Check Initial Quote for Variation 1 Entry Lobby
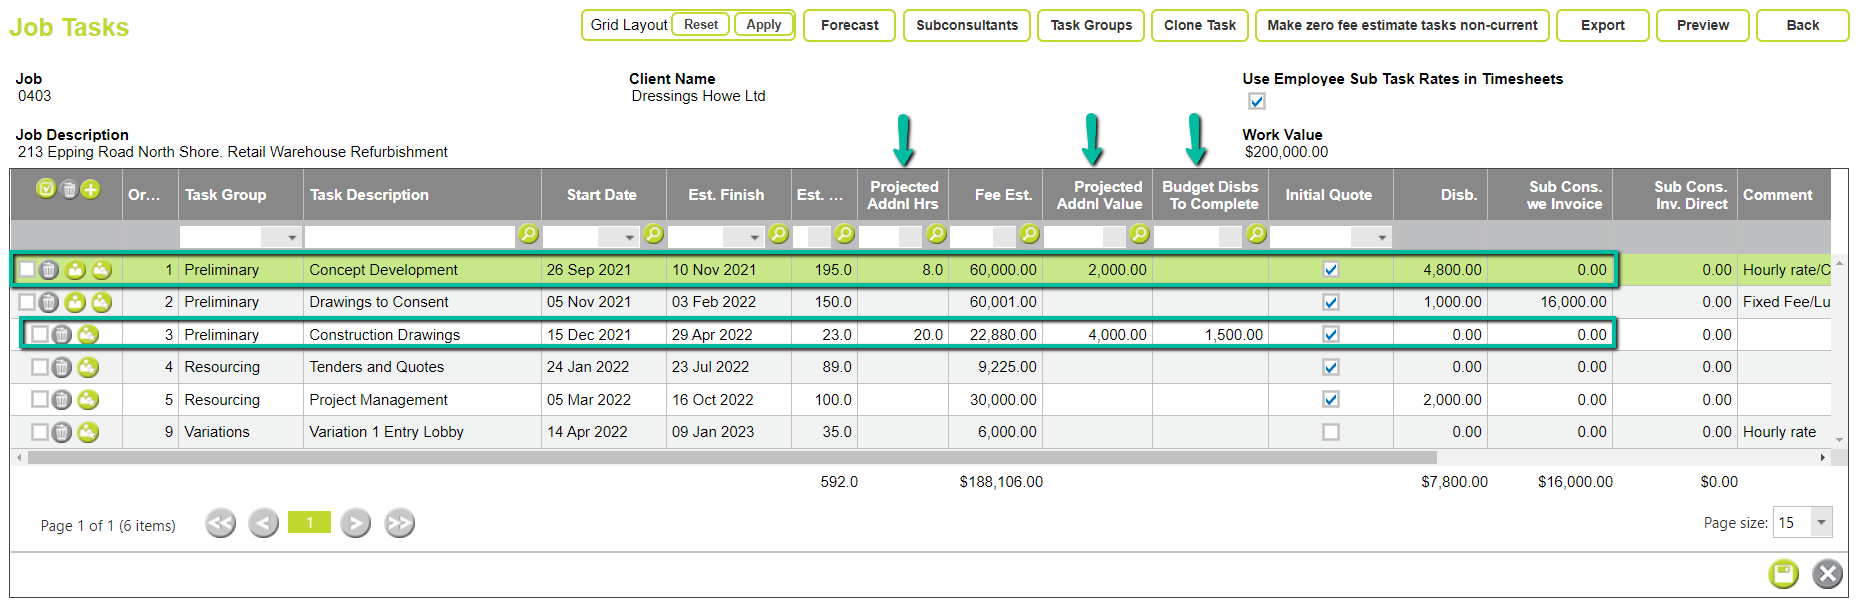Viewport: 1859px width, 608px height. 1330,432
